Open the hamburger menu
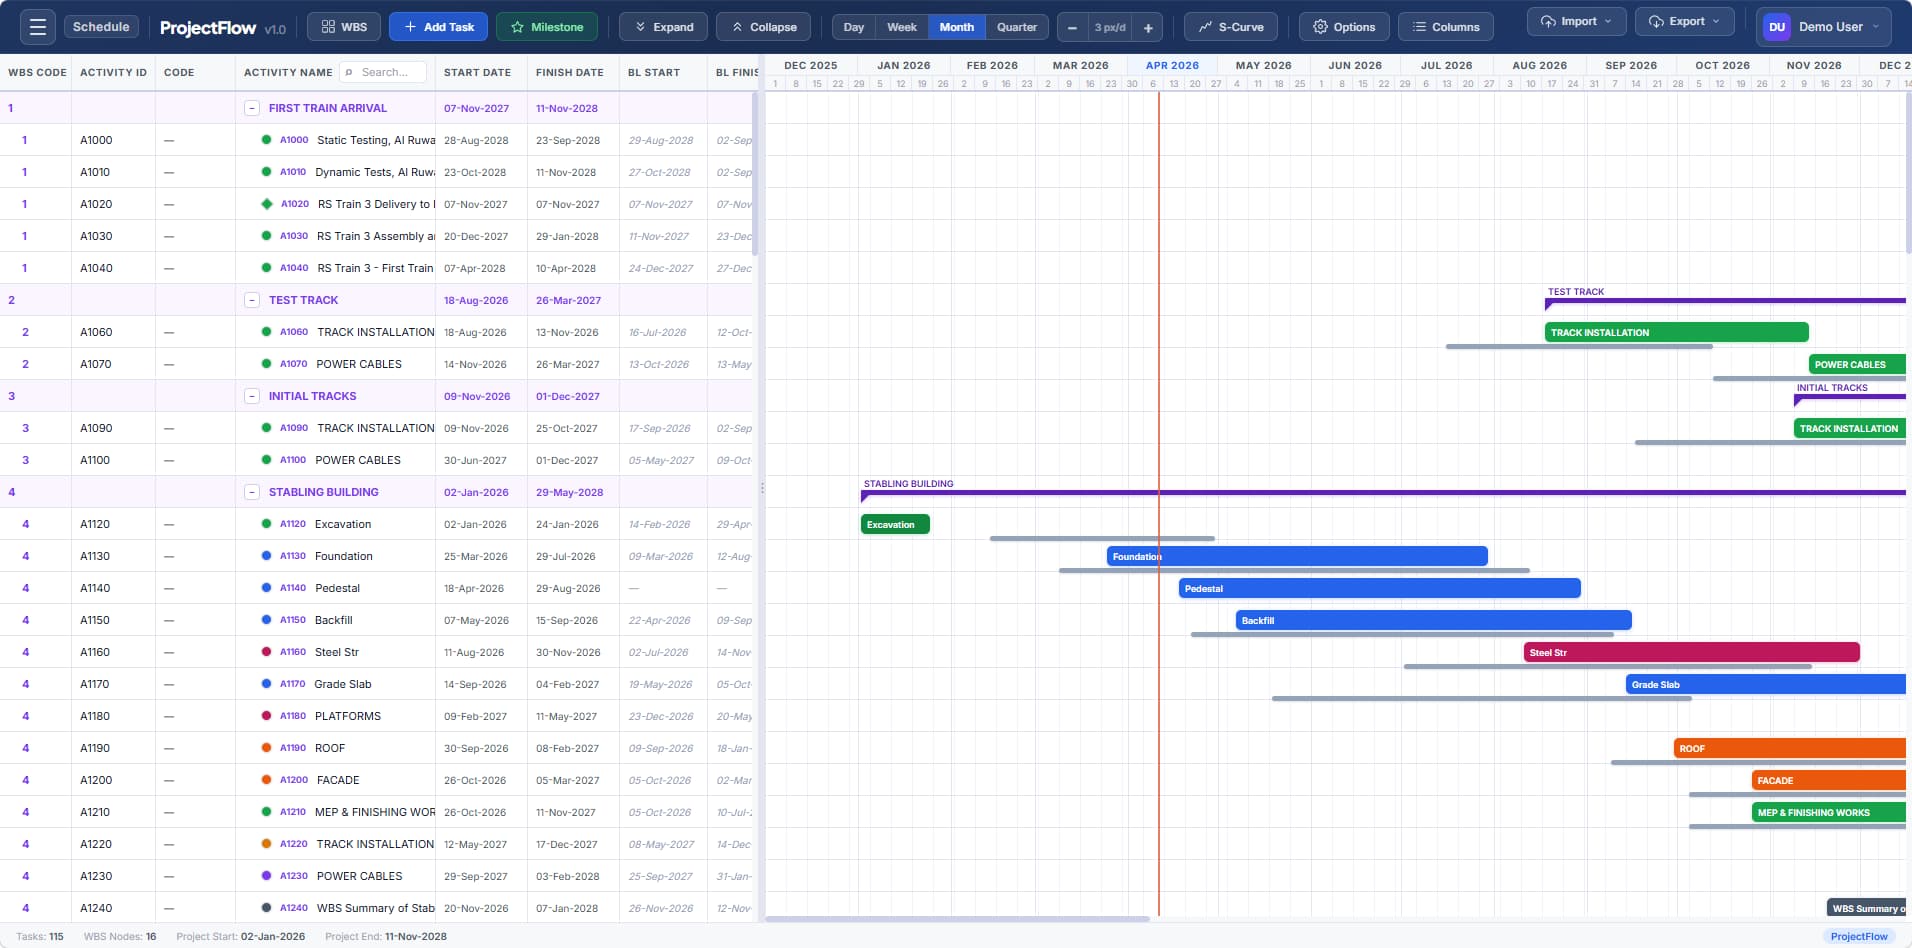This screenshot has width=1912, height=948. click(x=38, y=26)
